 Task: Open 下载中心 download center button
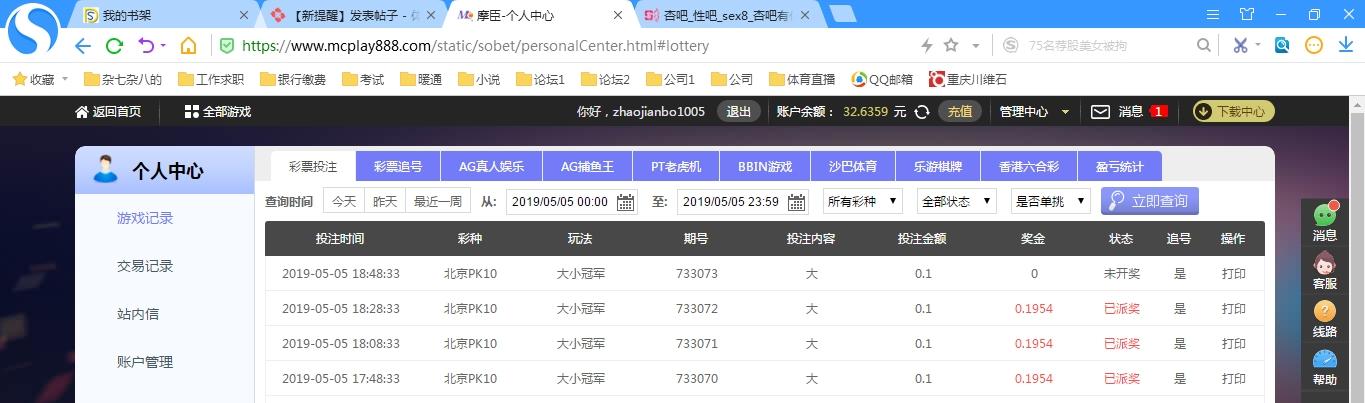1234,112
